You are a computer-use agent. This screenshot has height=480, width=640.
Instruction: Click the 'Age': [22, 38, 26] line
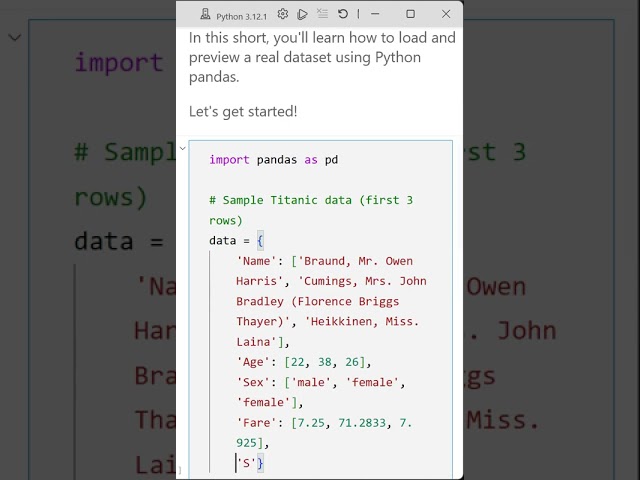pos(304,362)
